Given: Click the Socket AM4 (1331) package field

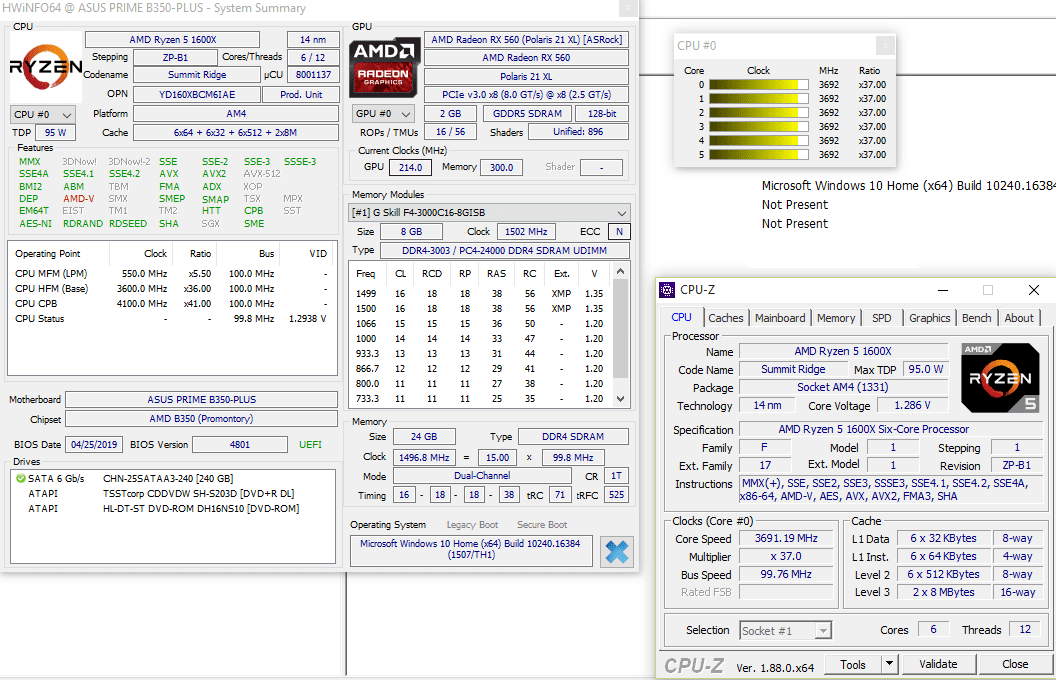Looking at the screenshot, I should coord(843,388).
